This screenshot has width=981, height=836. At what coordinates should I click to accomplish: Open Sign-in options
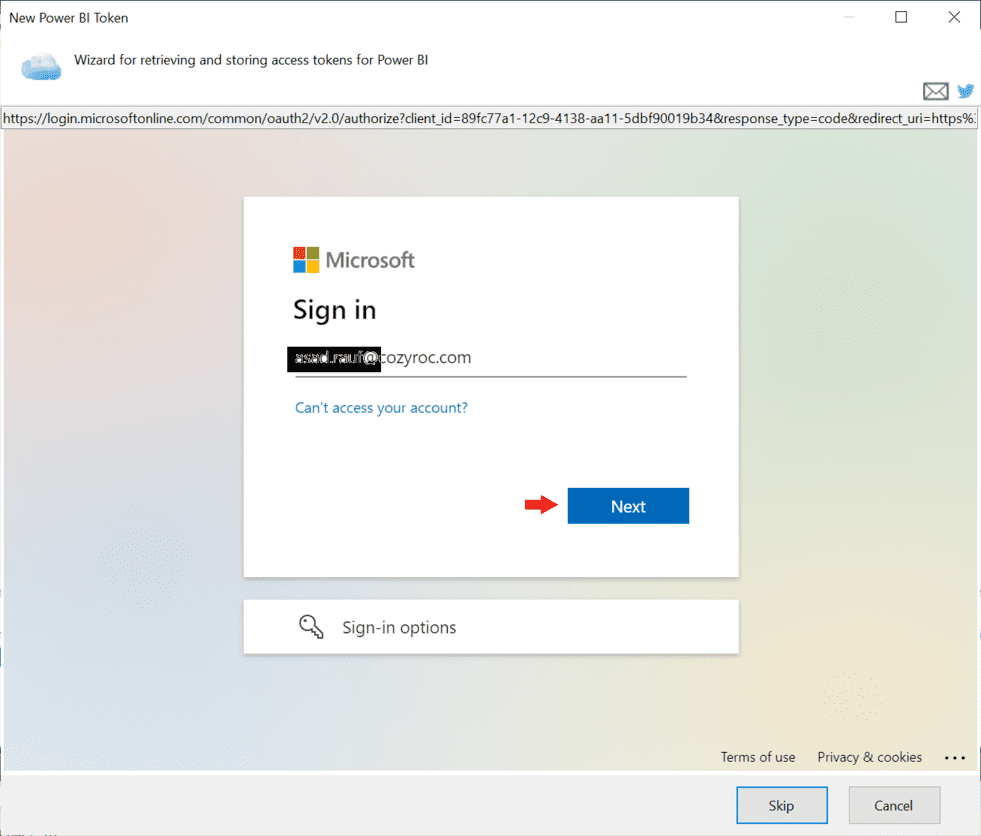tap(491, 627)
